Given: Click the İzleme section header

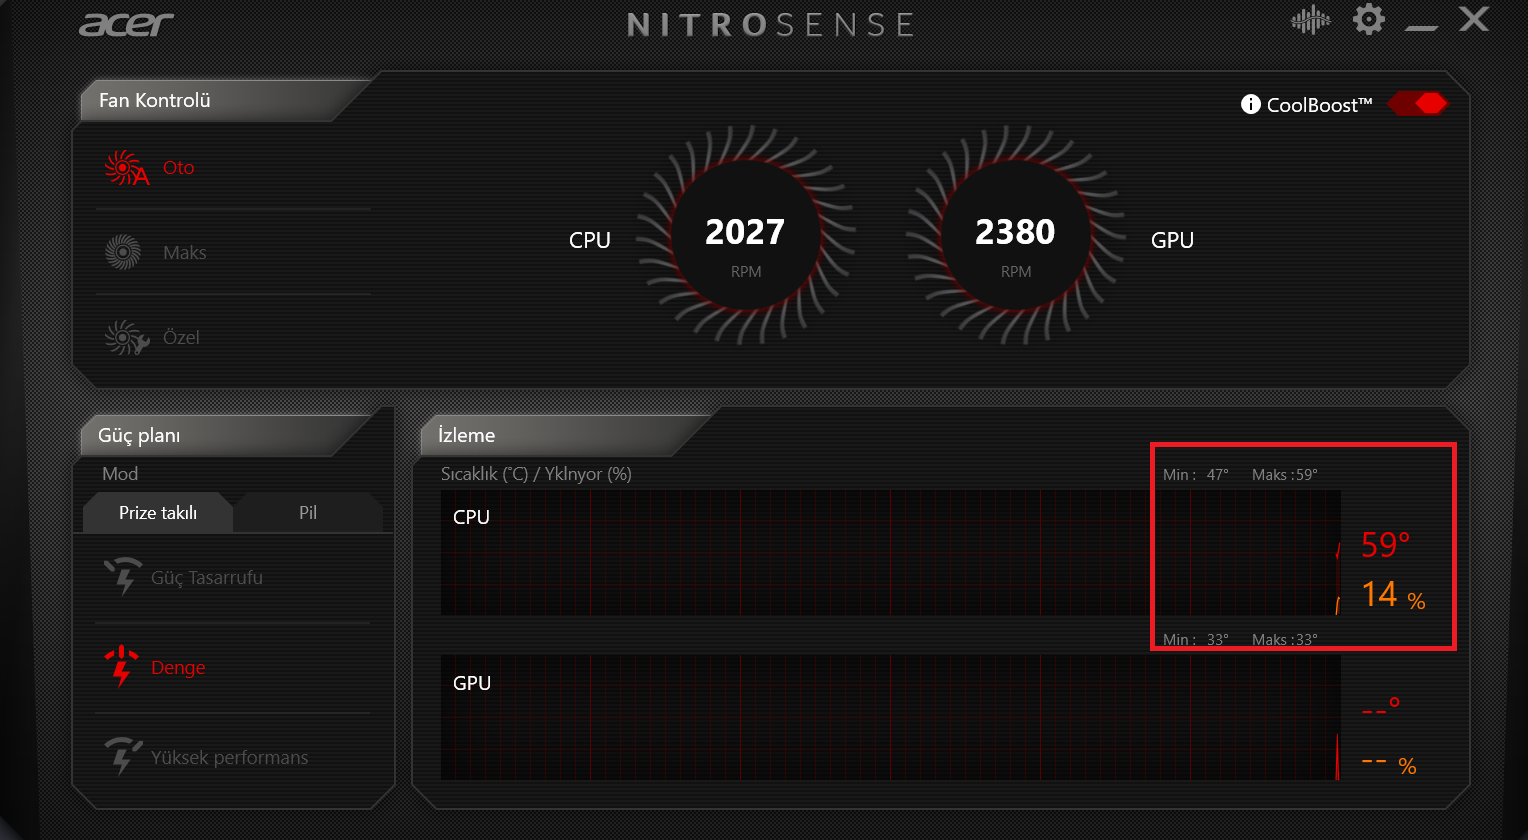Looking at the screenshot, I should coord(467,436).
